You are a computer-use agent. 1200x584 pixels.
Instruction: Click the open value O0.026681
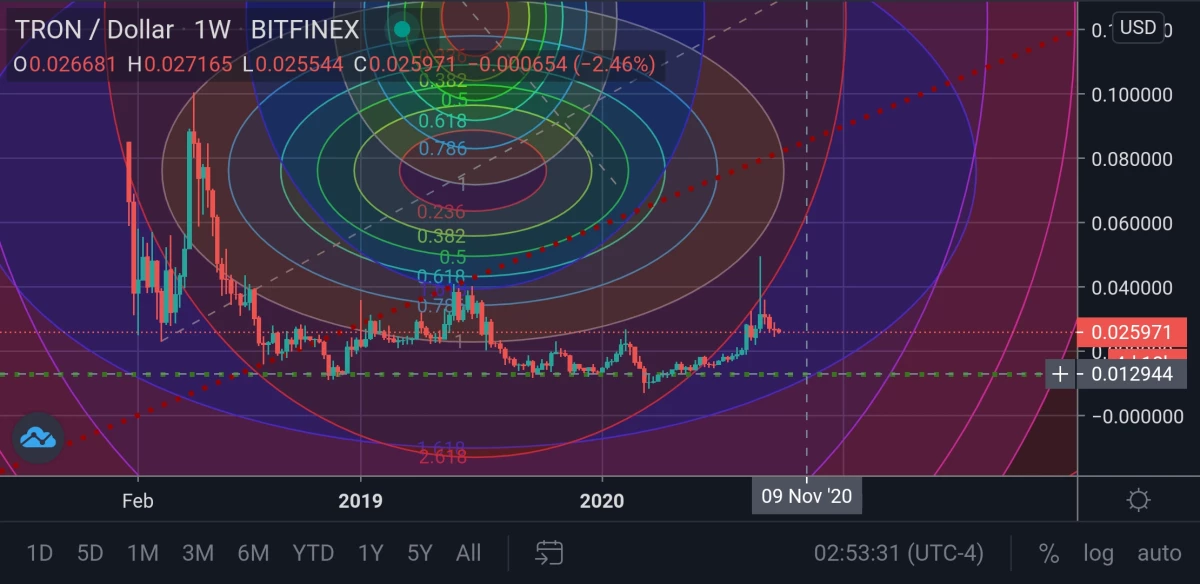[x=66, y=64]
